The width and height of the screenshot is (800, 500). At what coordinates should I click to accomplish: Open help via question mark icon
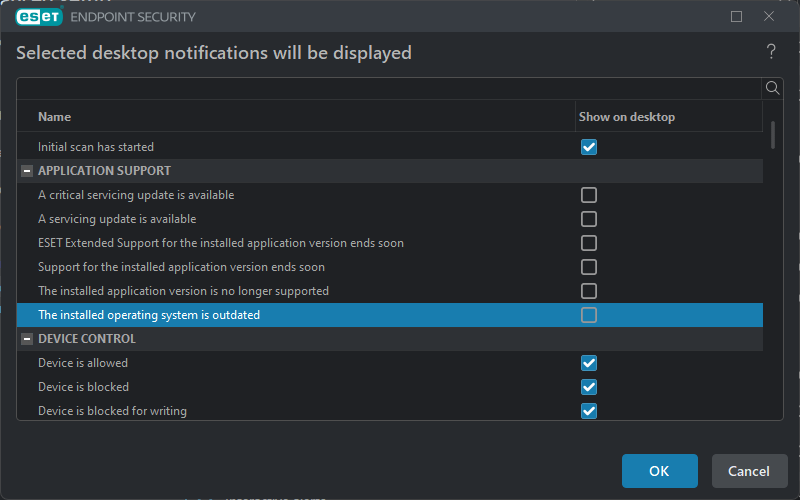tap(771, 52)
